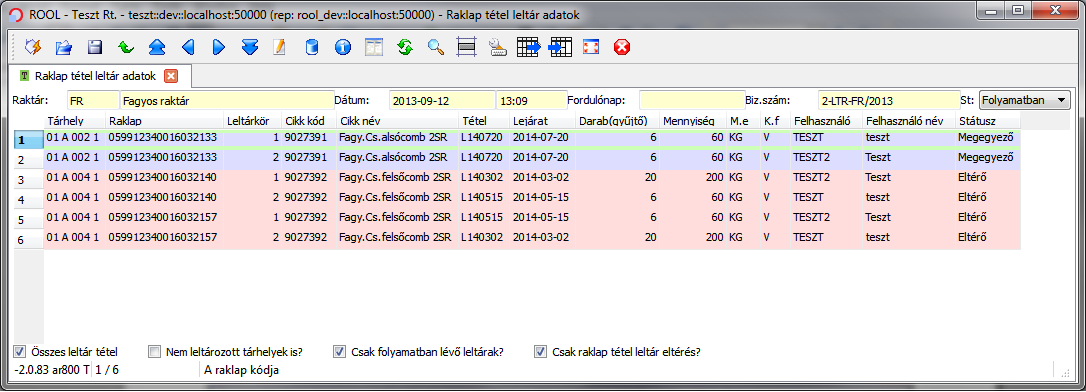The image size is (1086, 392).
Task: Click the red stop X toolbar icon
Action: click(622, 47)
